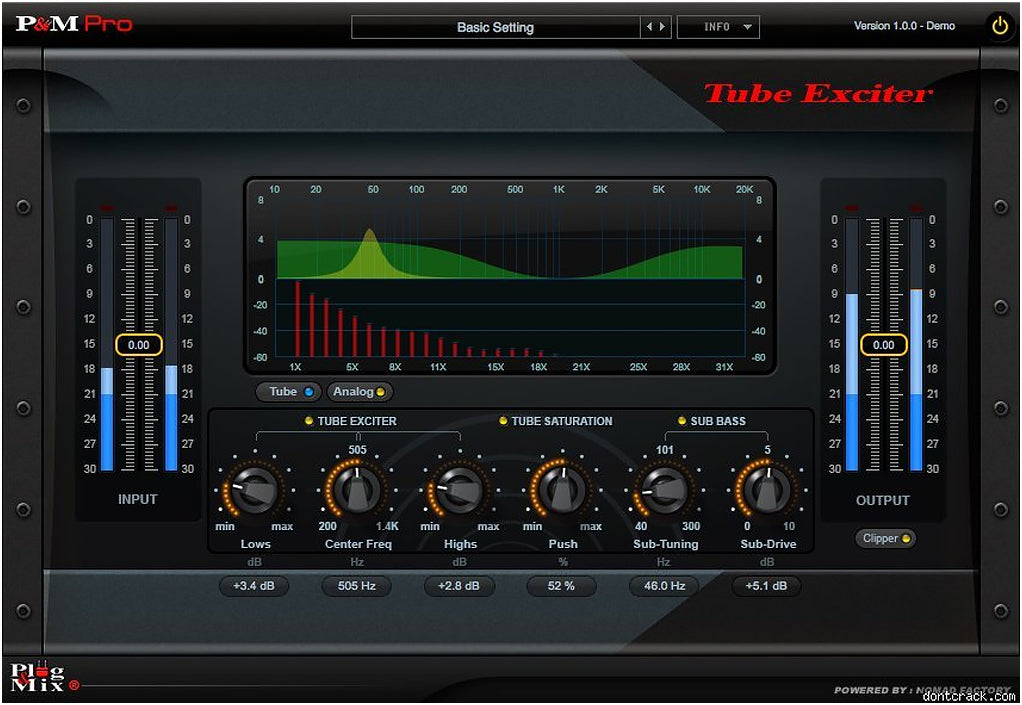Screen dimensions: 1022x705
Task: Click the Lows knob
Action: coord(254,490)
